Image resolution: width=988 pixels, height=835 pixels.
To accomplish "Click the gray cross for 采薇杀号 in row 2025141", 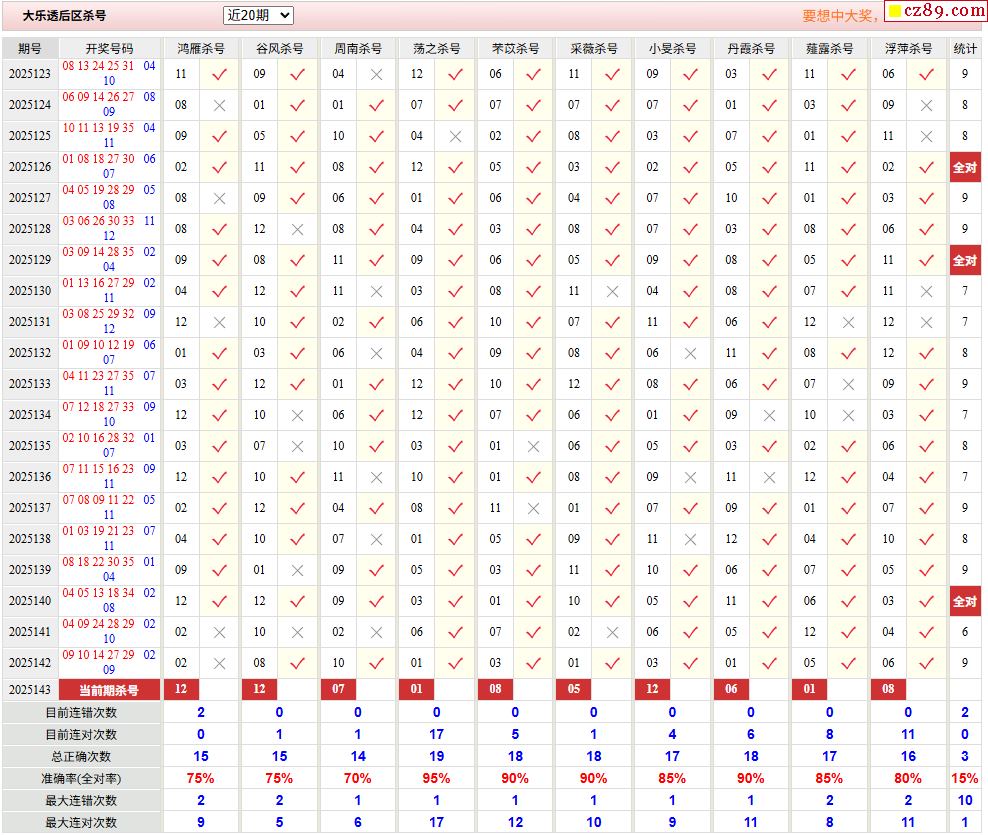I will pyautogui.click(x=612, y=632).
